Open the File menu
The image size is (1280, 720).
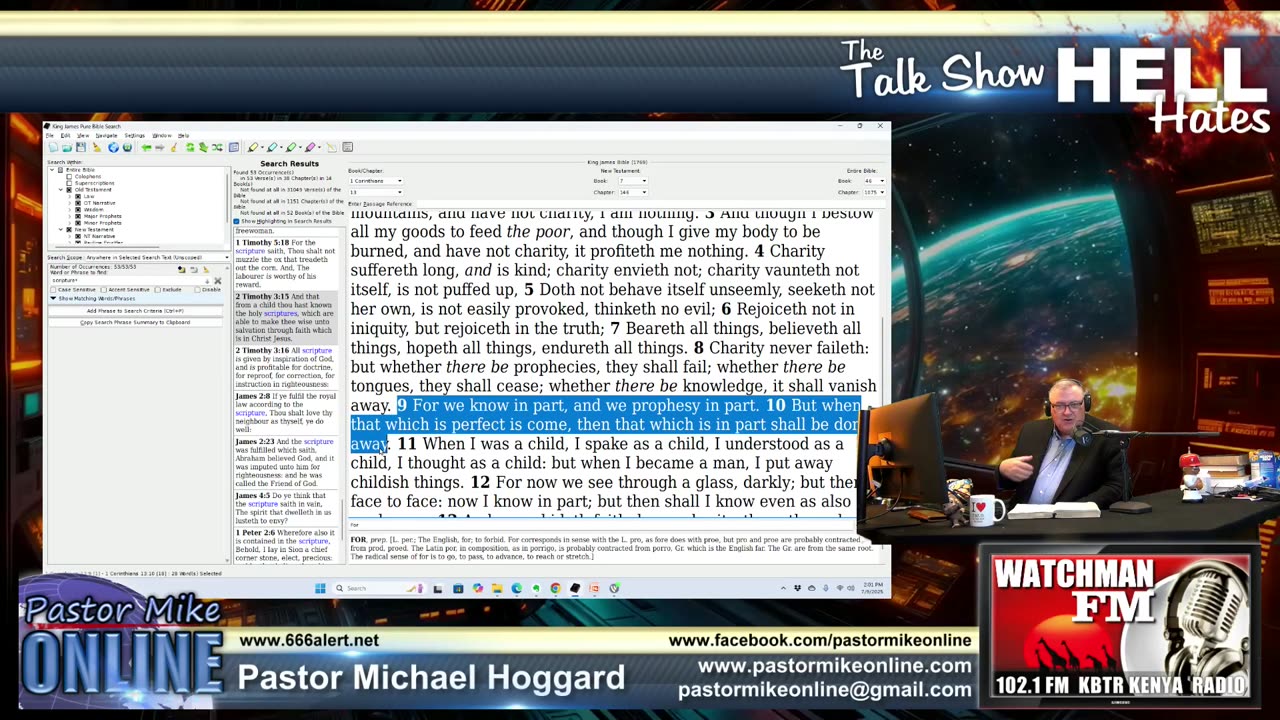pos(50,135)
